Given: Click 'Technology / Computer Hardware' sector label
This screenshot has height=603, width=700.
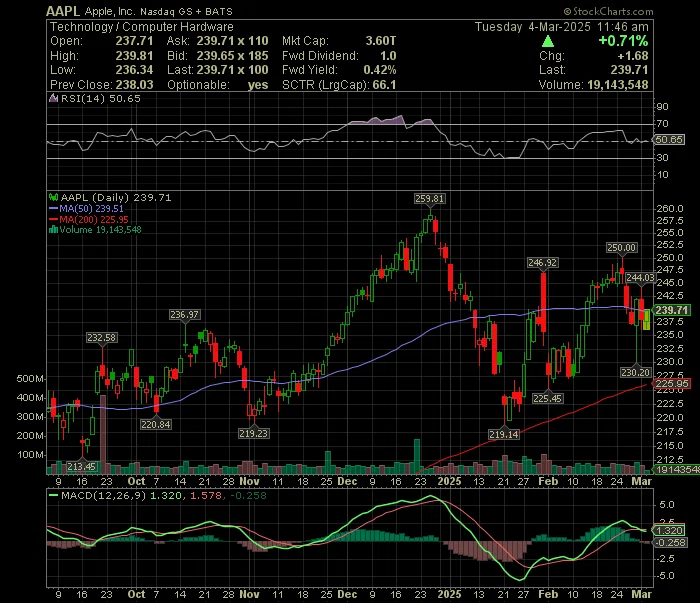Looking at the screenshot, I should click(x=142, y=27).
